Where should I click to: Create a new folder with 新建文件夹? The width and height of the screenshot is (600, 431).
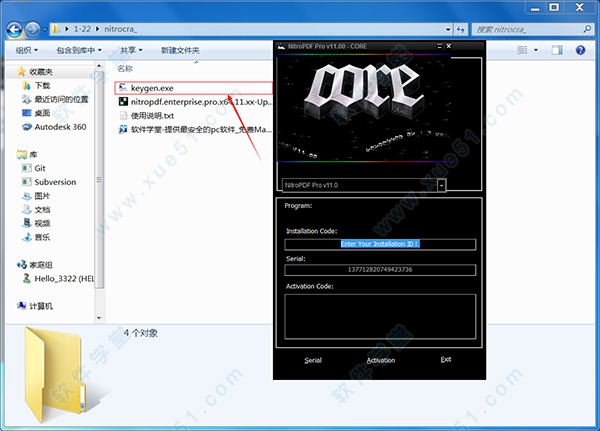pyautogui.click(x=180, y=50)
